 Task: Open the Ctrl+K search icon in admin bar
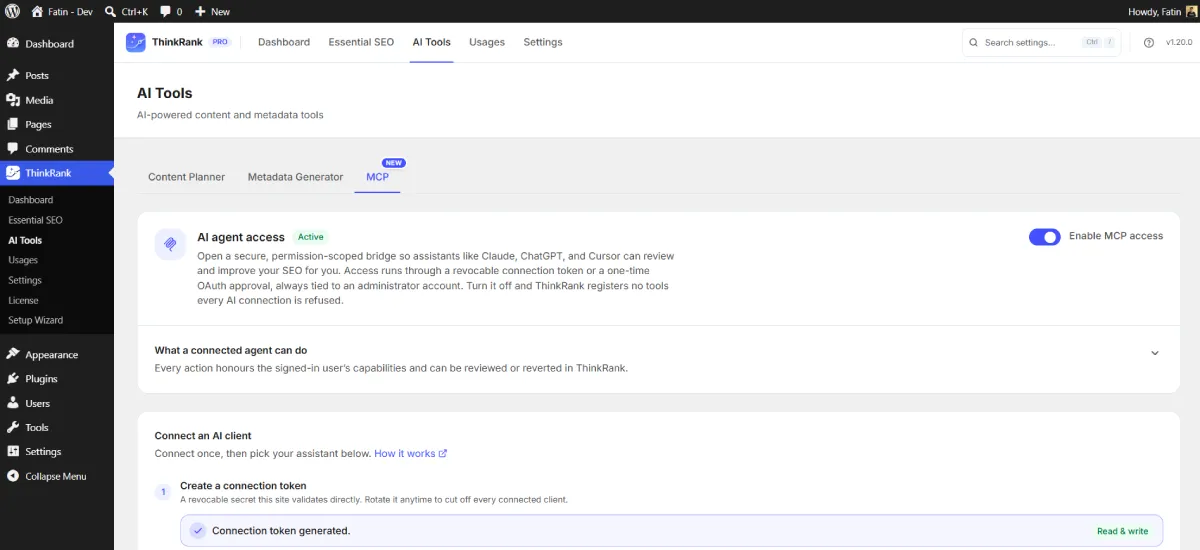click(x=110, y=11)
